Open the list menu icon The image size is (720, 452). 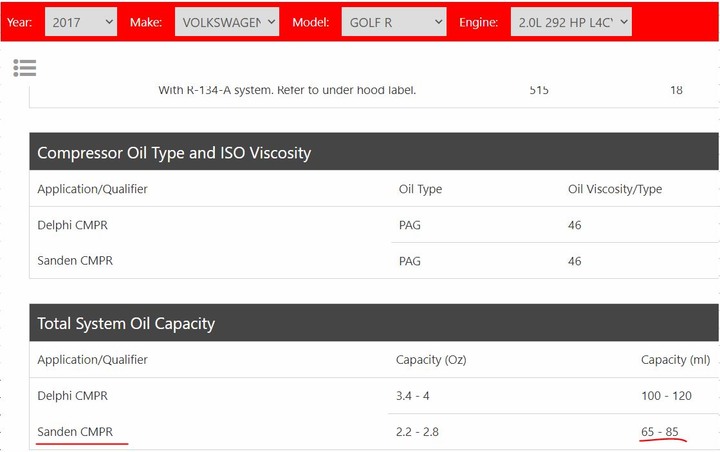pos(25,68)
